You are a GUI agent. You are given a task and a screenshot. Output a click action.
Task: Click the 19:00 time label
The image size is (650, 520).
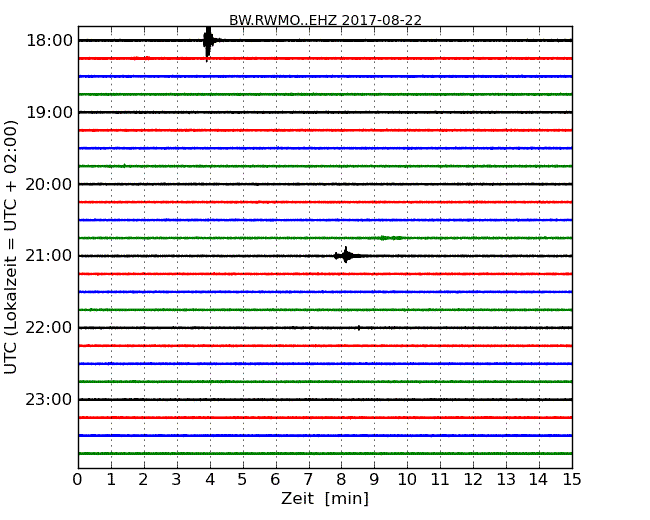tap(49, 112)
